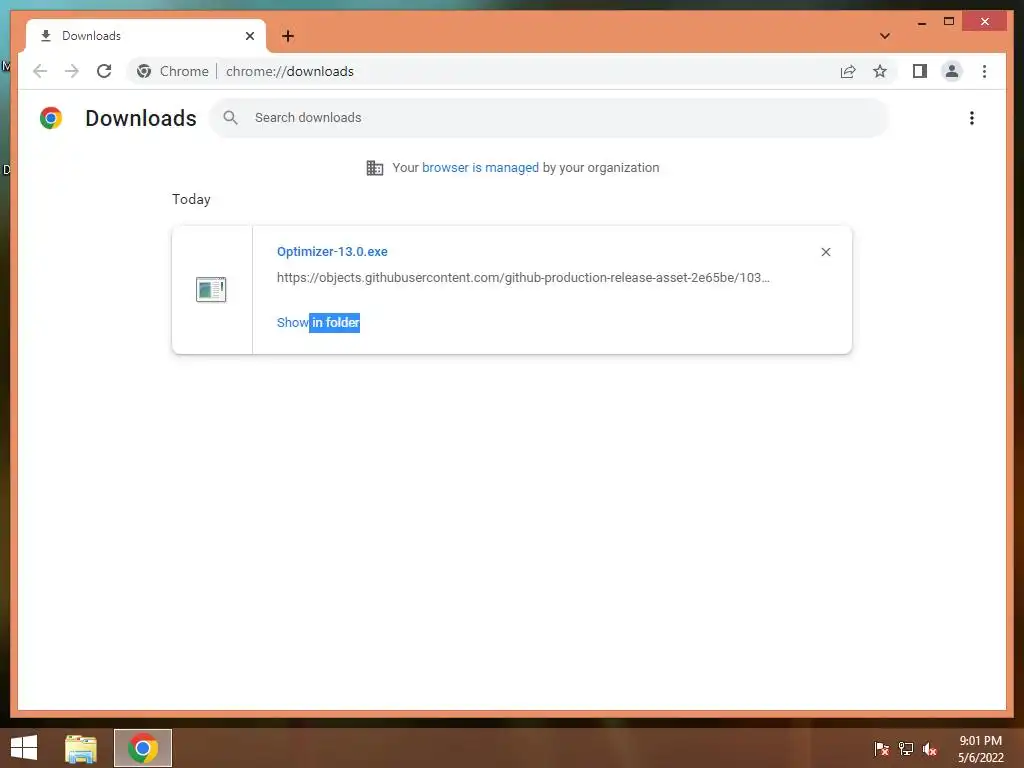Maximize the Chrome window
This screenshot has height=768, width=1024.
click(x=949, y=22)
